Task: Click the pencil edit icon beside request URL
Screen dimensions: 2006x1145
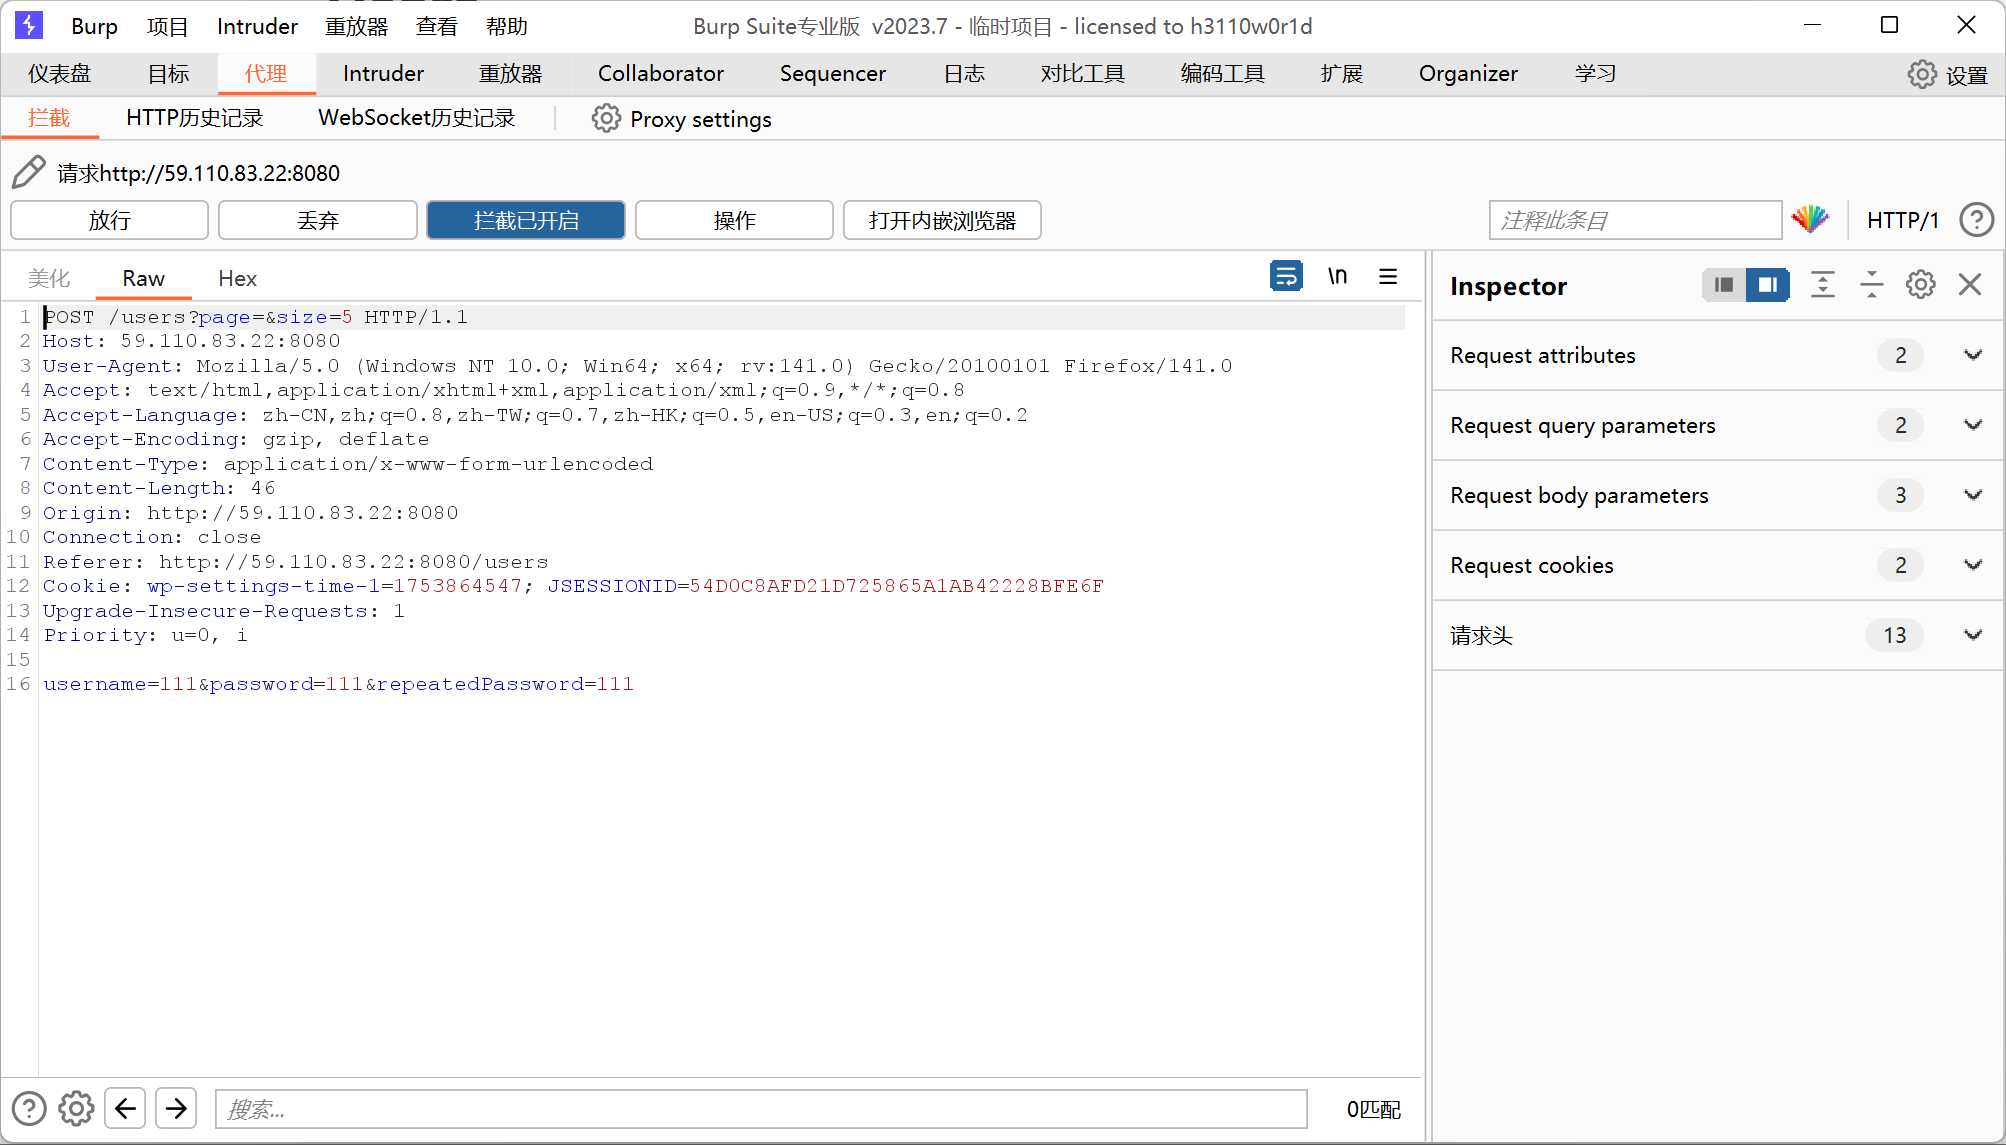Action: pyautogui.click(x=29, y=172)
